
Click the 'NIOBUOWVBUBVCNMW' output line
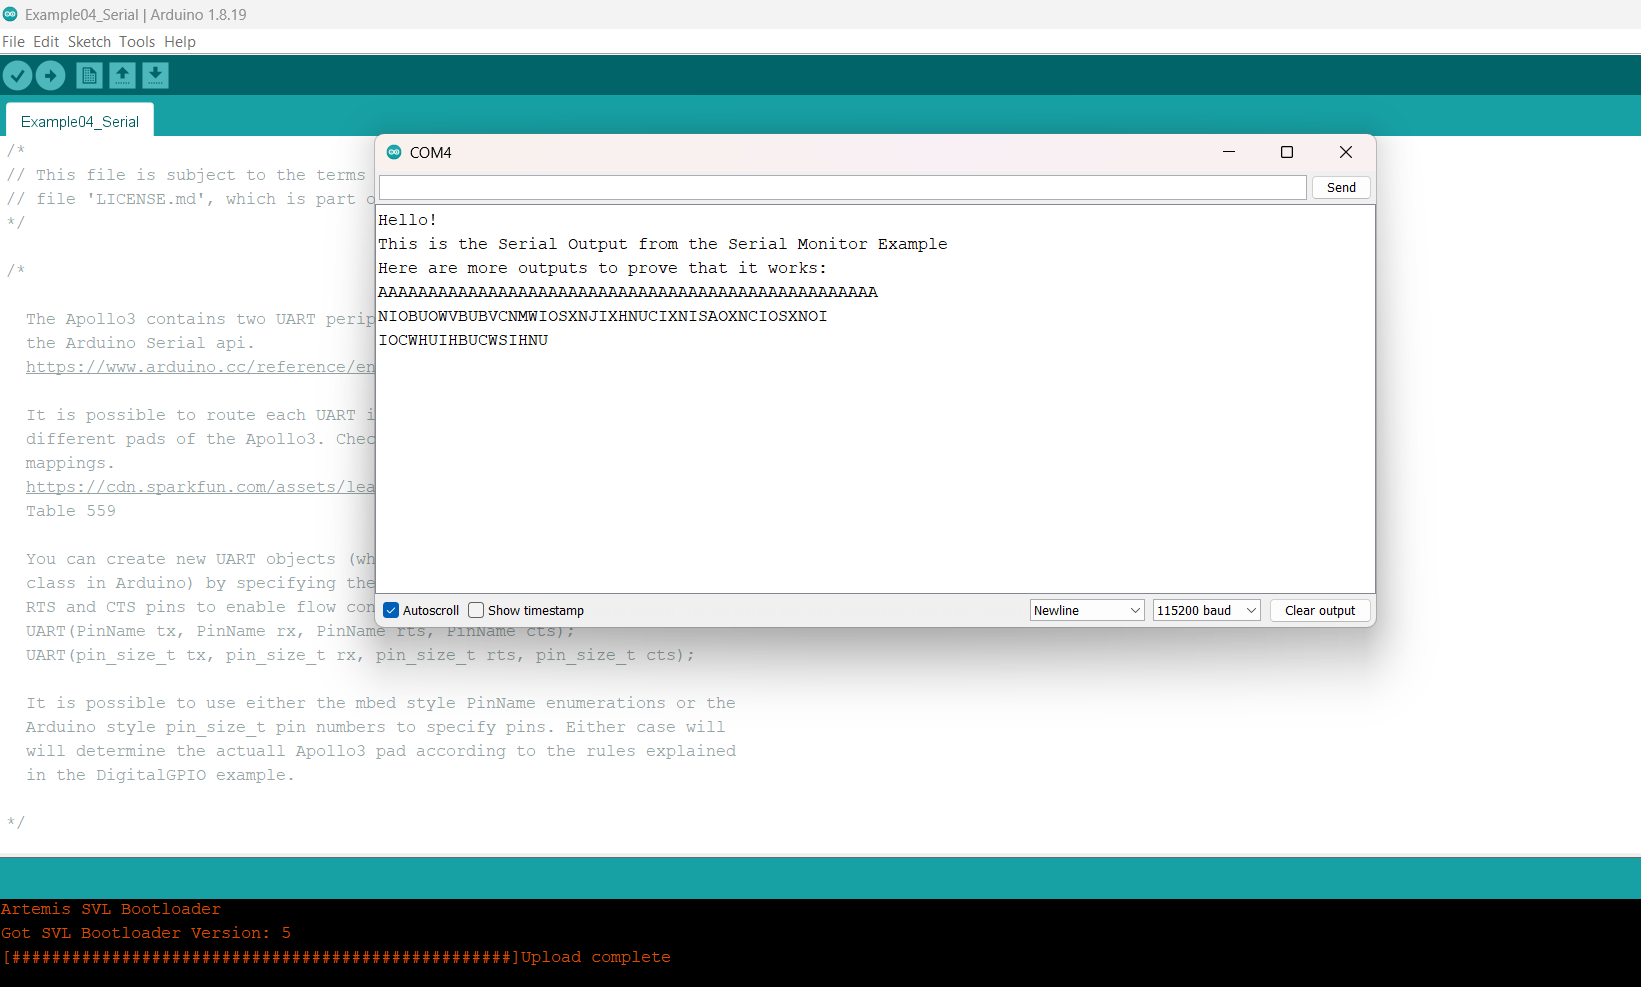[x=603, y=316]
